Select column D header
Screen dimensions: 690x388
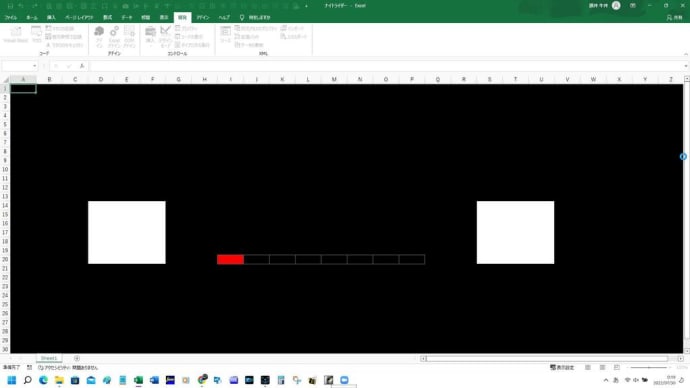point(101,79)
